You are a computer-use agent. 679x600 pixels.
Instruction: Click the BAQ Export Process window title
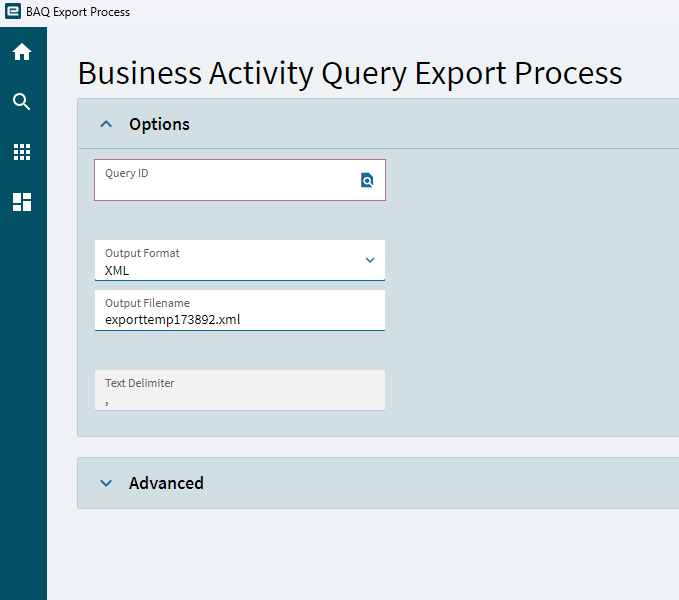tap(78, 12)
